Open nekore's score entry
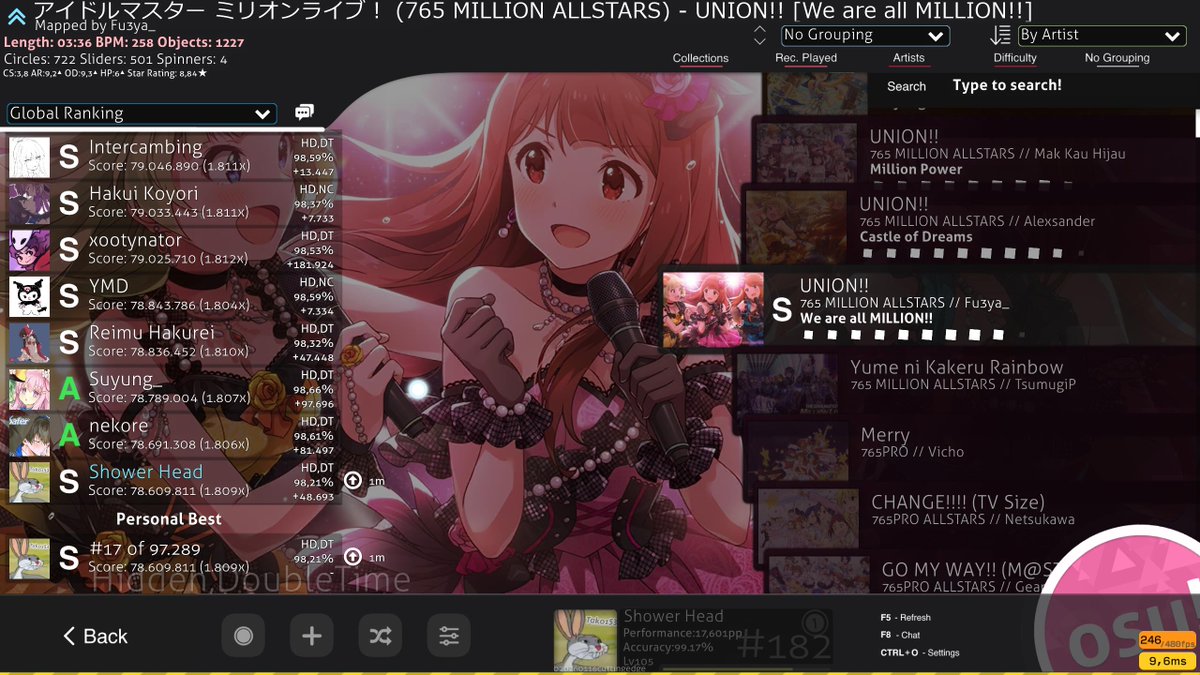The image size is (1200, 675). 171,436
